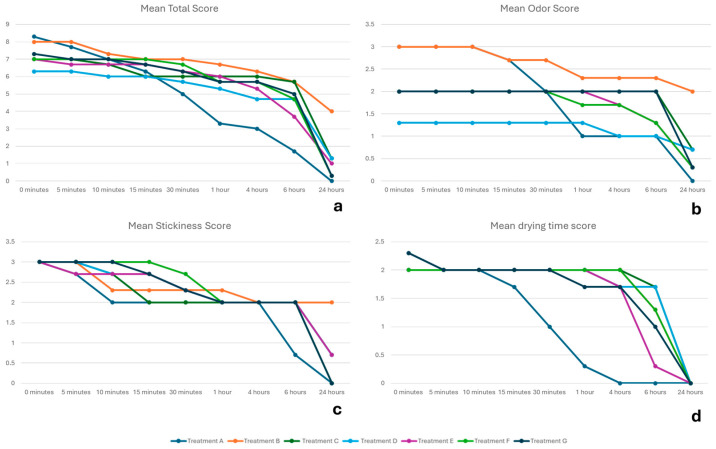Click the Treatment A legend entry
This screenshot has height=449, width=716.
(197, 441)
